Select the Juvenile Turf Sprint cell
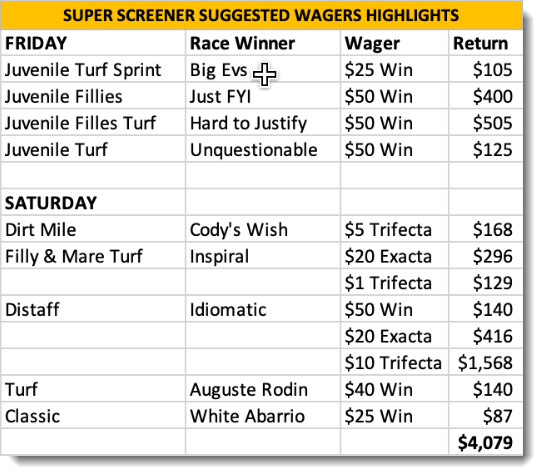Screen dimensions: 543x476 coord(93,69)
